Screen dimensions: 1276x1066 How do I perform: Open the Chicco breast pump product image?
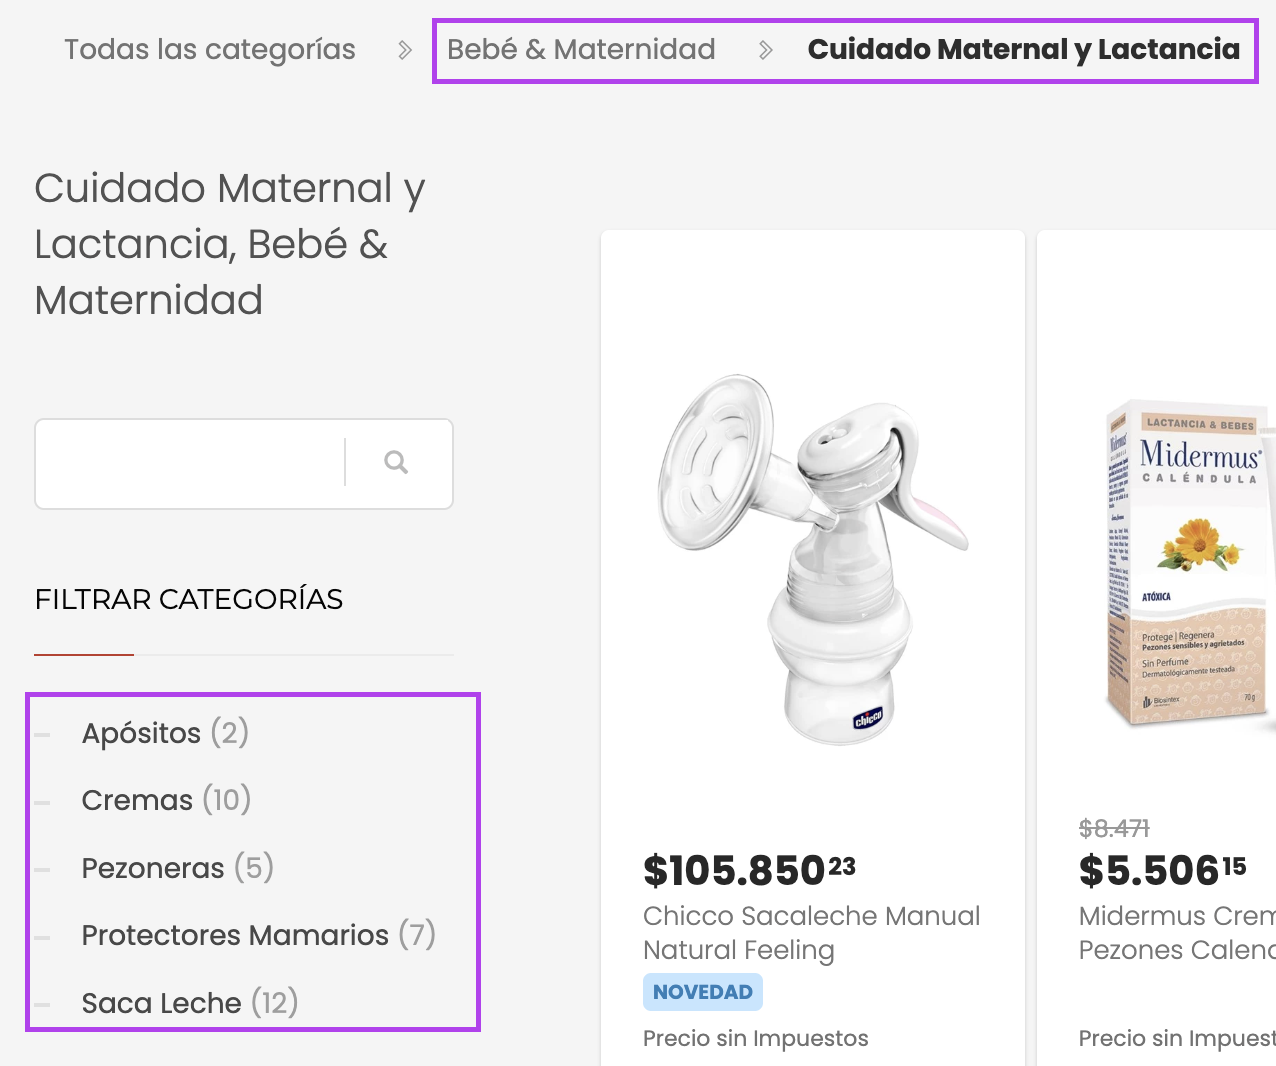812,558
